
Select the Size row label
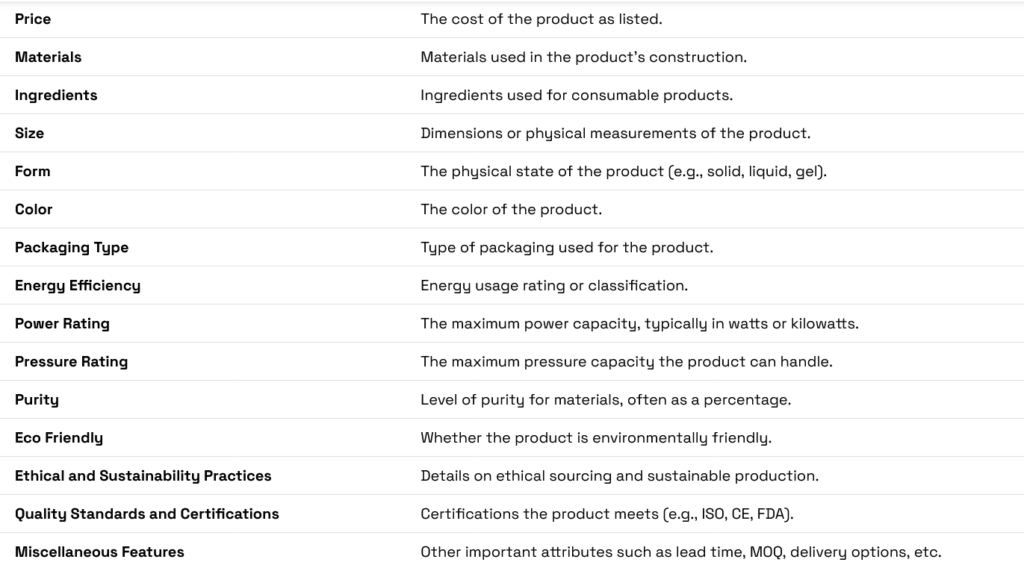(29, 133)
